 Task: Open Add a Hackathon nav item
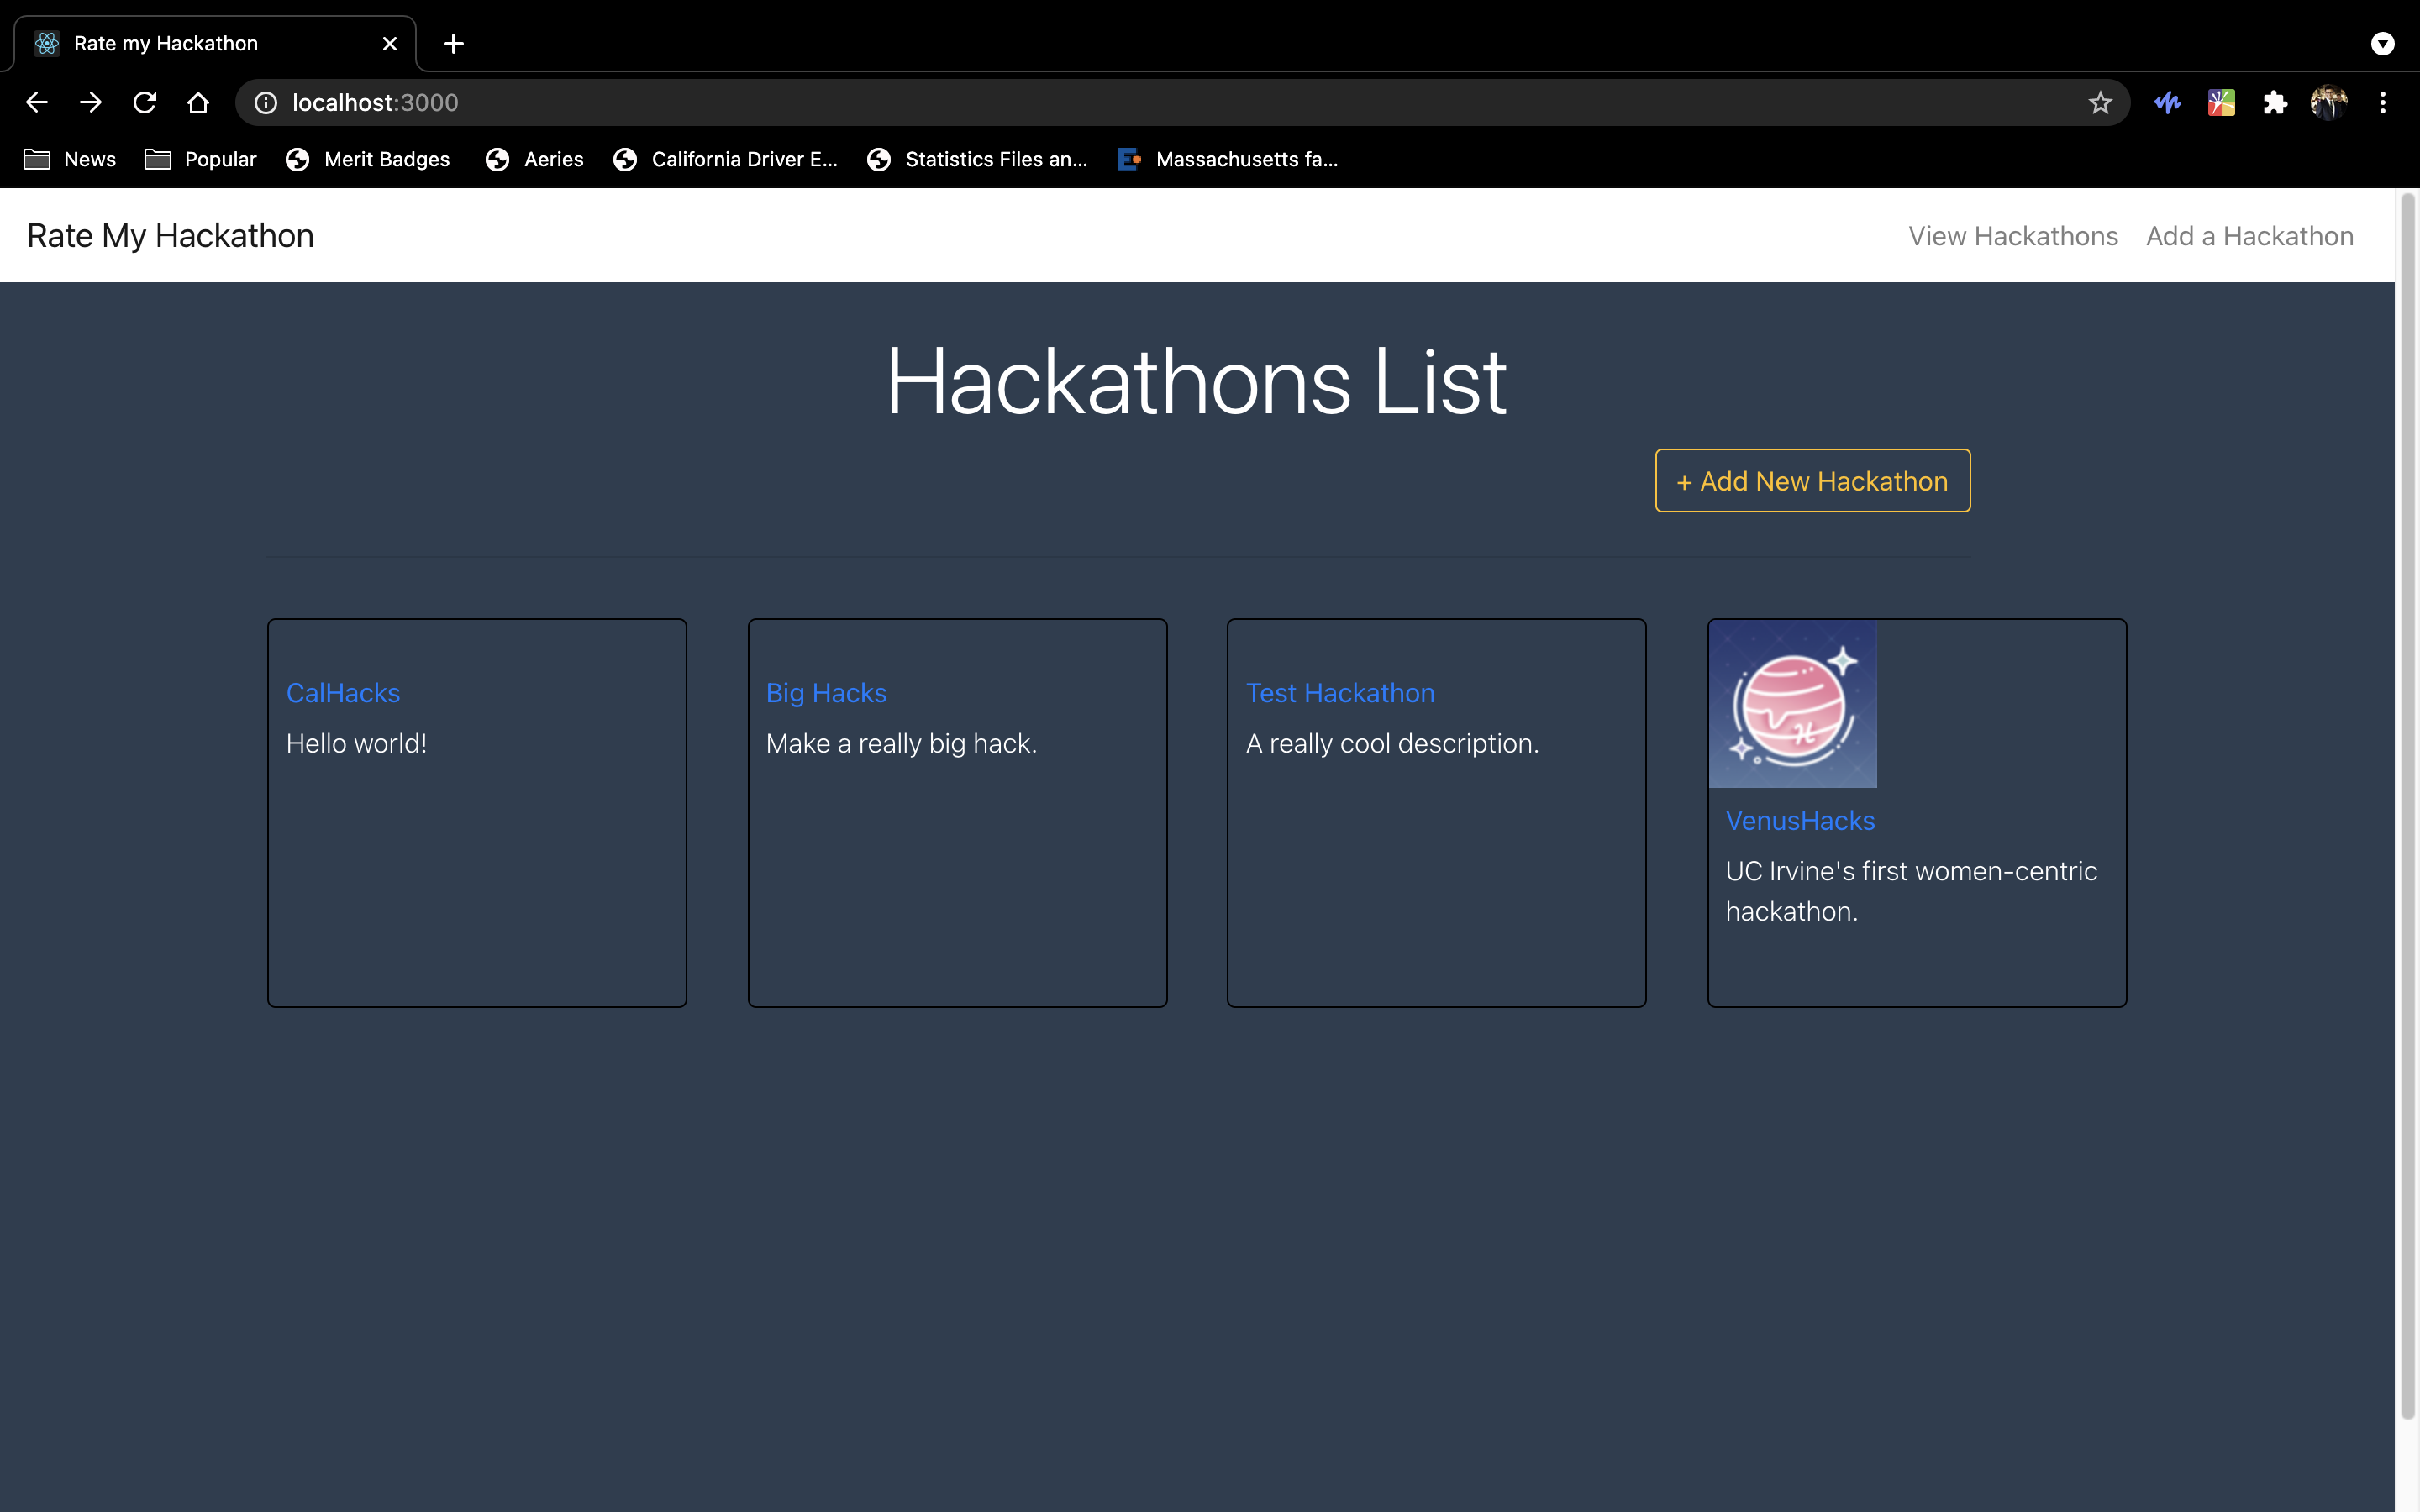[x=2249, y=236]
